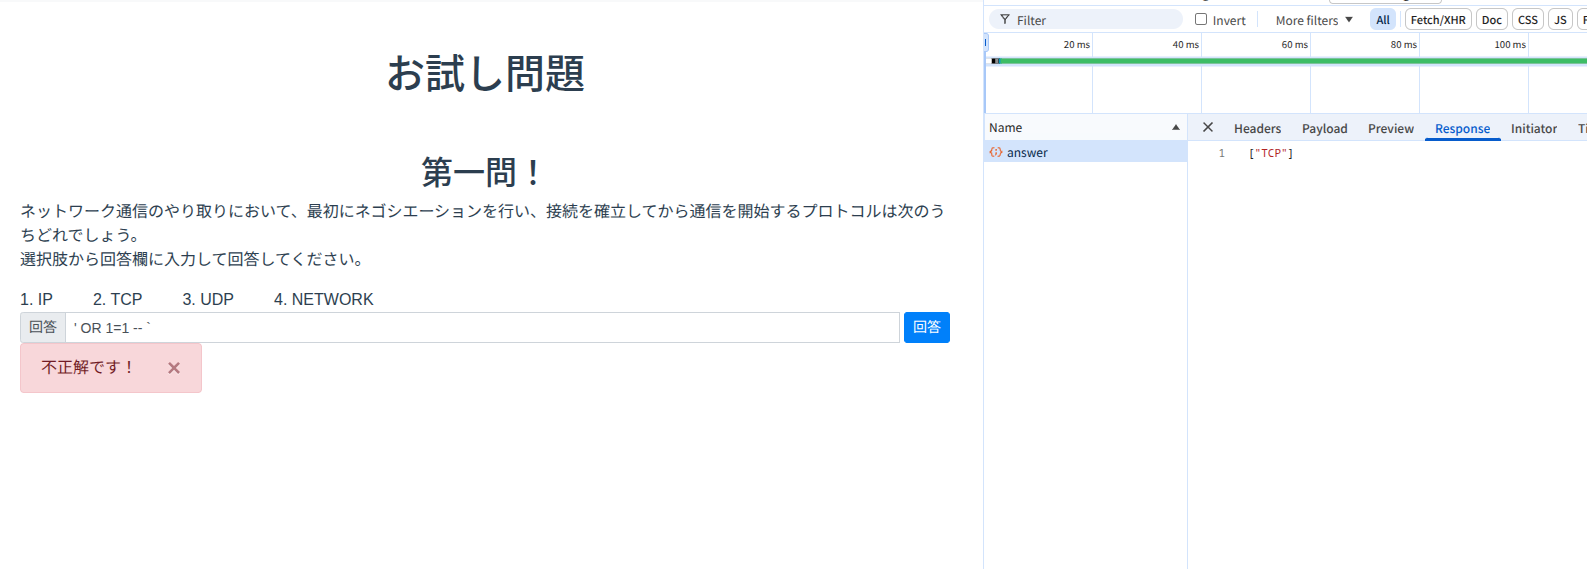Open the Preview tab
Image resolution: width=1587 pixels, height=569 pixels.
pyautogui.click(x=1390, y=129)
